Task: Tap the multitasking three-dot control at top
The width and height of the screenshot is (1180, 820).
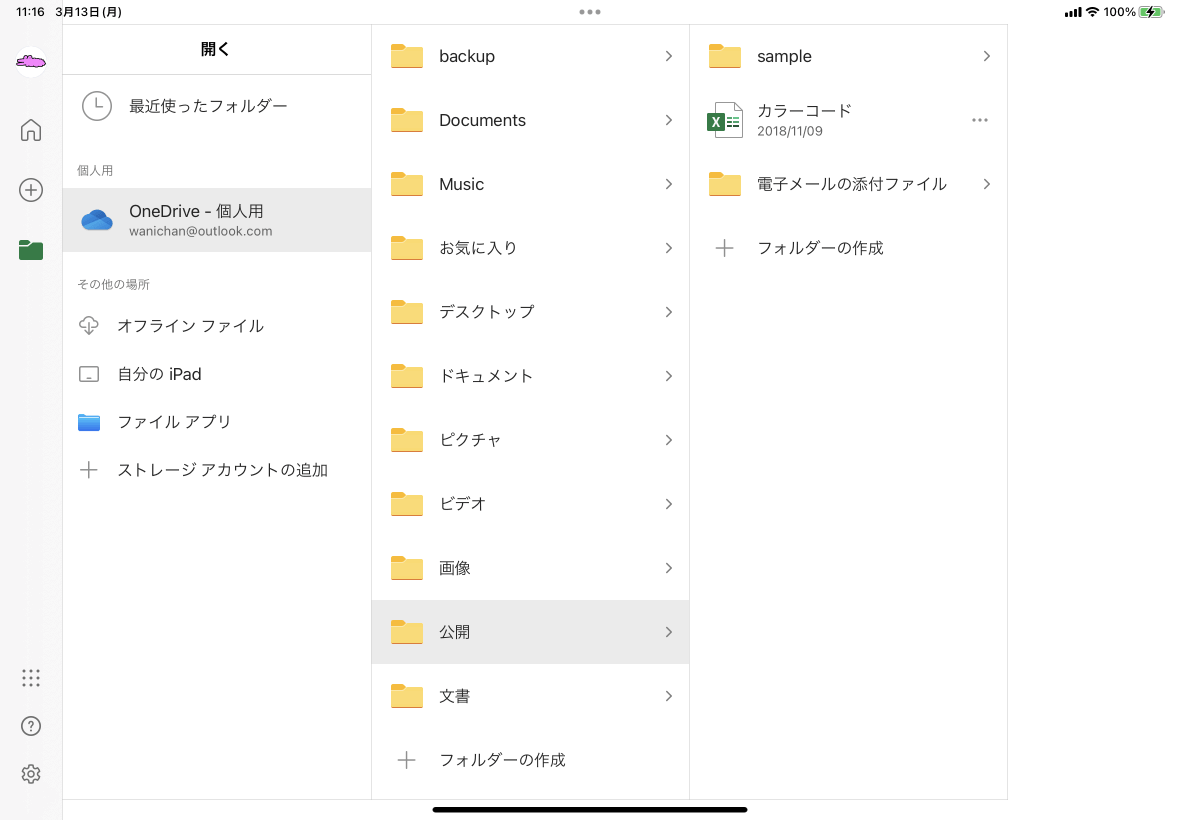Action: coord(590,12)
